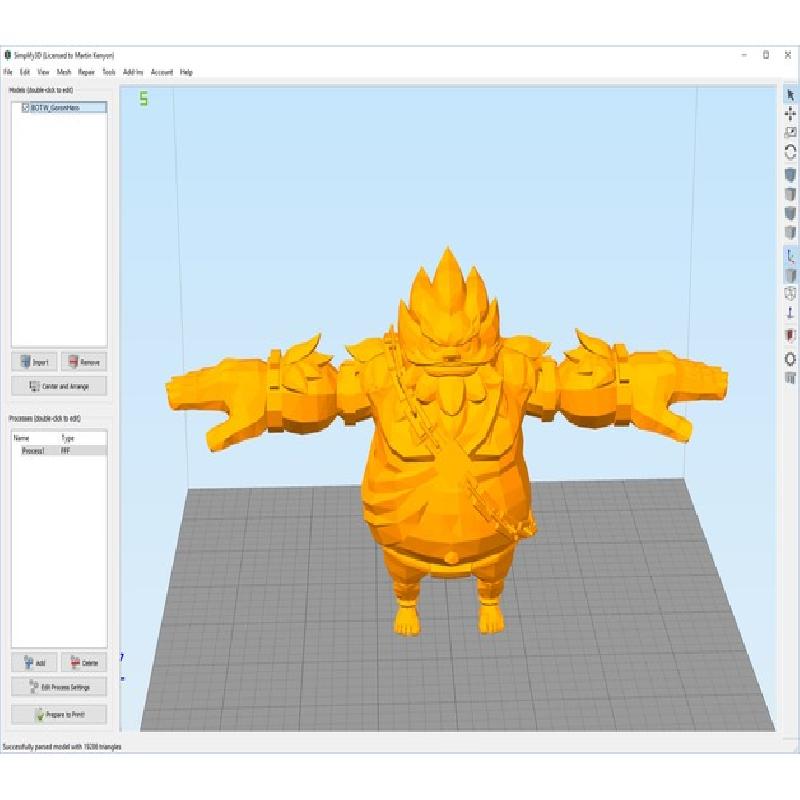Open the View menu
This screenshot has width=800, height=800.
[43, 72]
